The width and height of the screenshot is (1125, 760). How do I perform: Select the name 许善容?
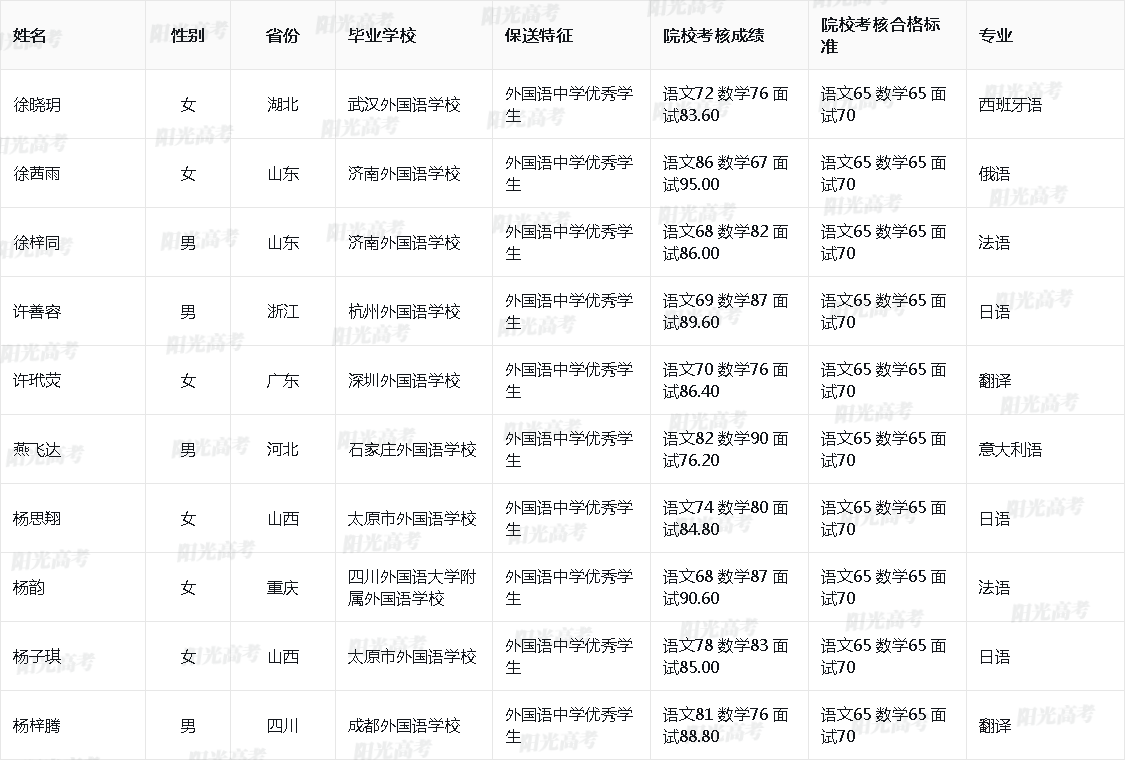[37, 311]
